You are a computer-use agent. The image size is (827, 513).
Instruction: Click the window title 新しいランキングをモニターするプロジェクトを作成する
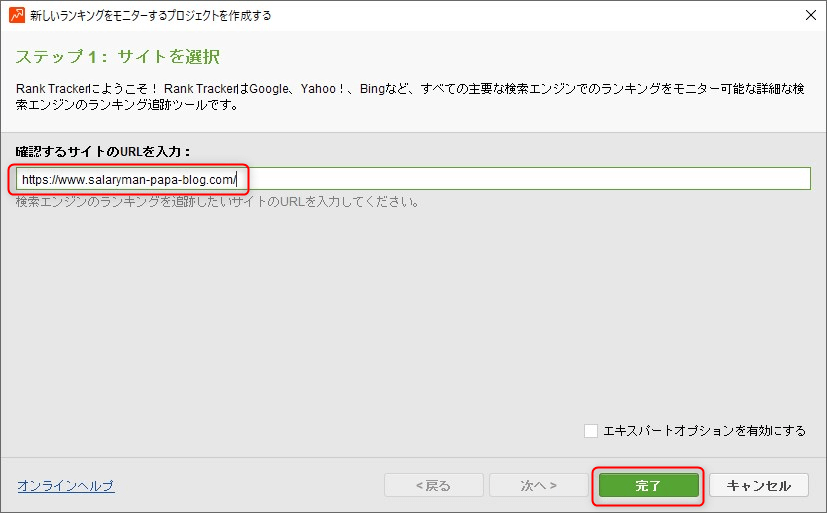pyautogui.click(x=150, y=15)
